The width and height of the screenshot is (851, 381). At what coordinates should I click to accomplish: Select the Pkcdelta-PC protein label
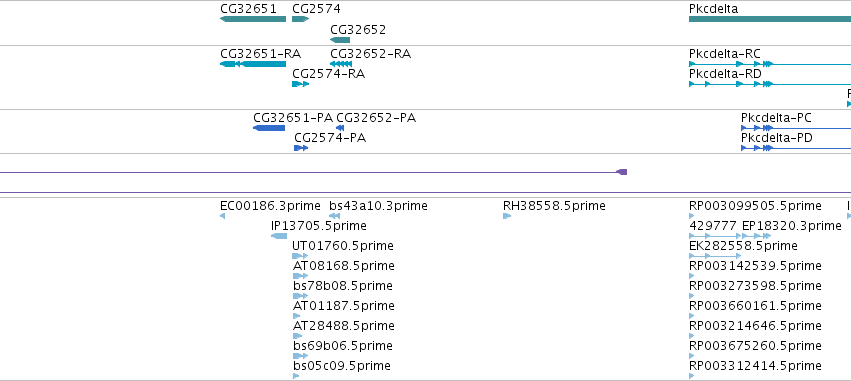(776, 118)
